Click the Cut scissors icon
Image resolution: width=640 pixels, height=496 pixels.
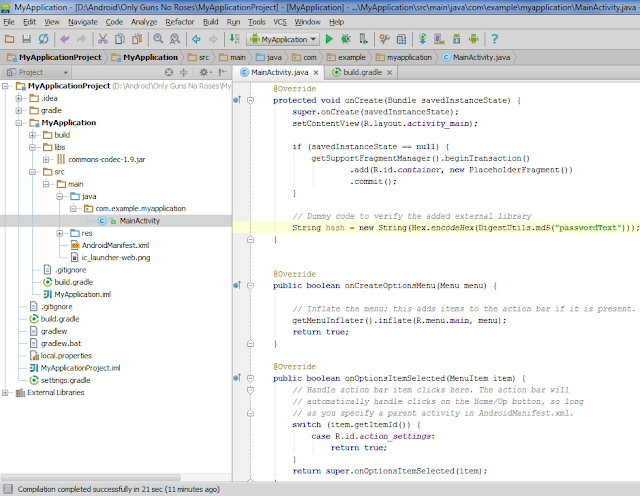[x=102, y=39]
